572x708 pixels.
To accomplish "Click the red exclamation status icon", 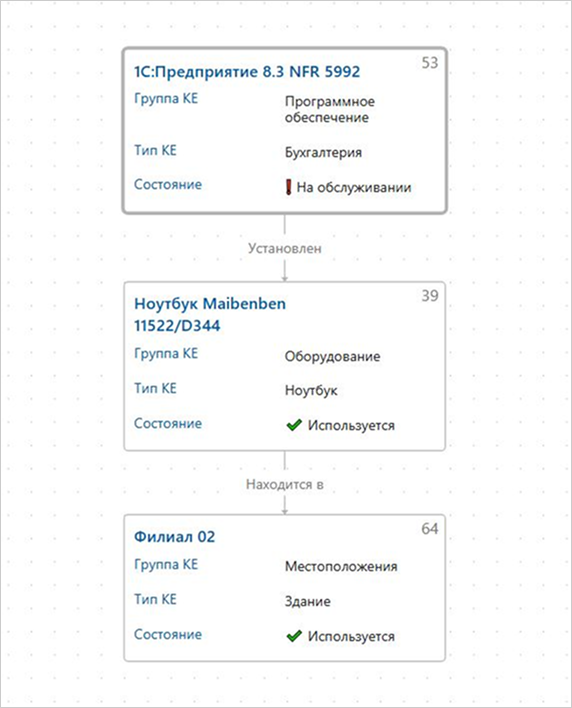I will 288,187.
